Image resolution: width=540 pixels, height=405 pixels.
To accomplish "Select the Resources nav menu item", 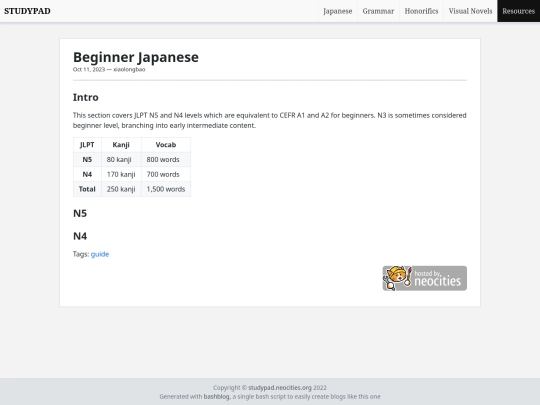I will 518,11.
